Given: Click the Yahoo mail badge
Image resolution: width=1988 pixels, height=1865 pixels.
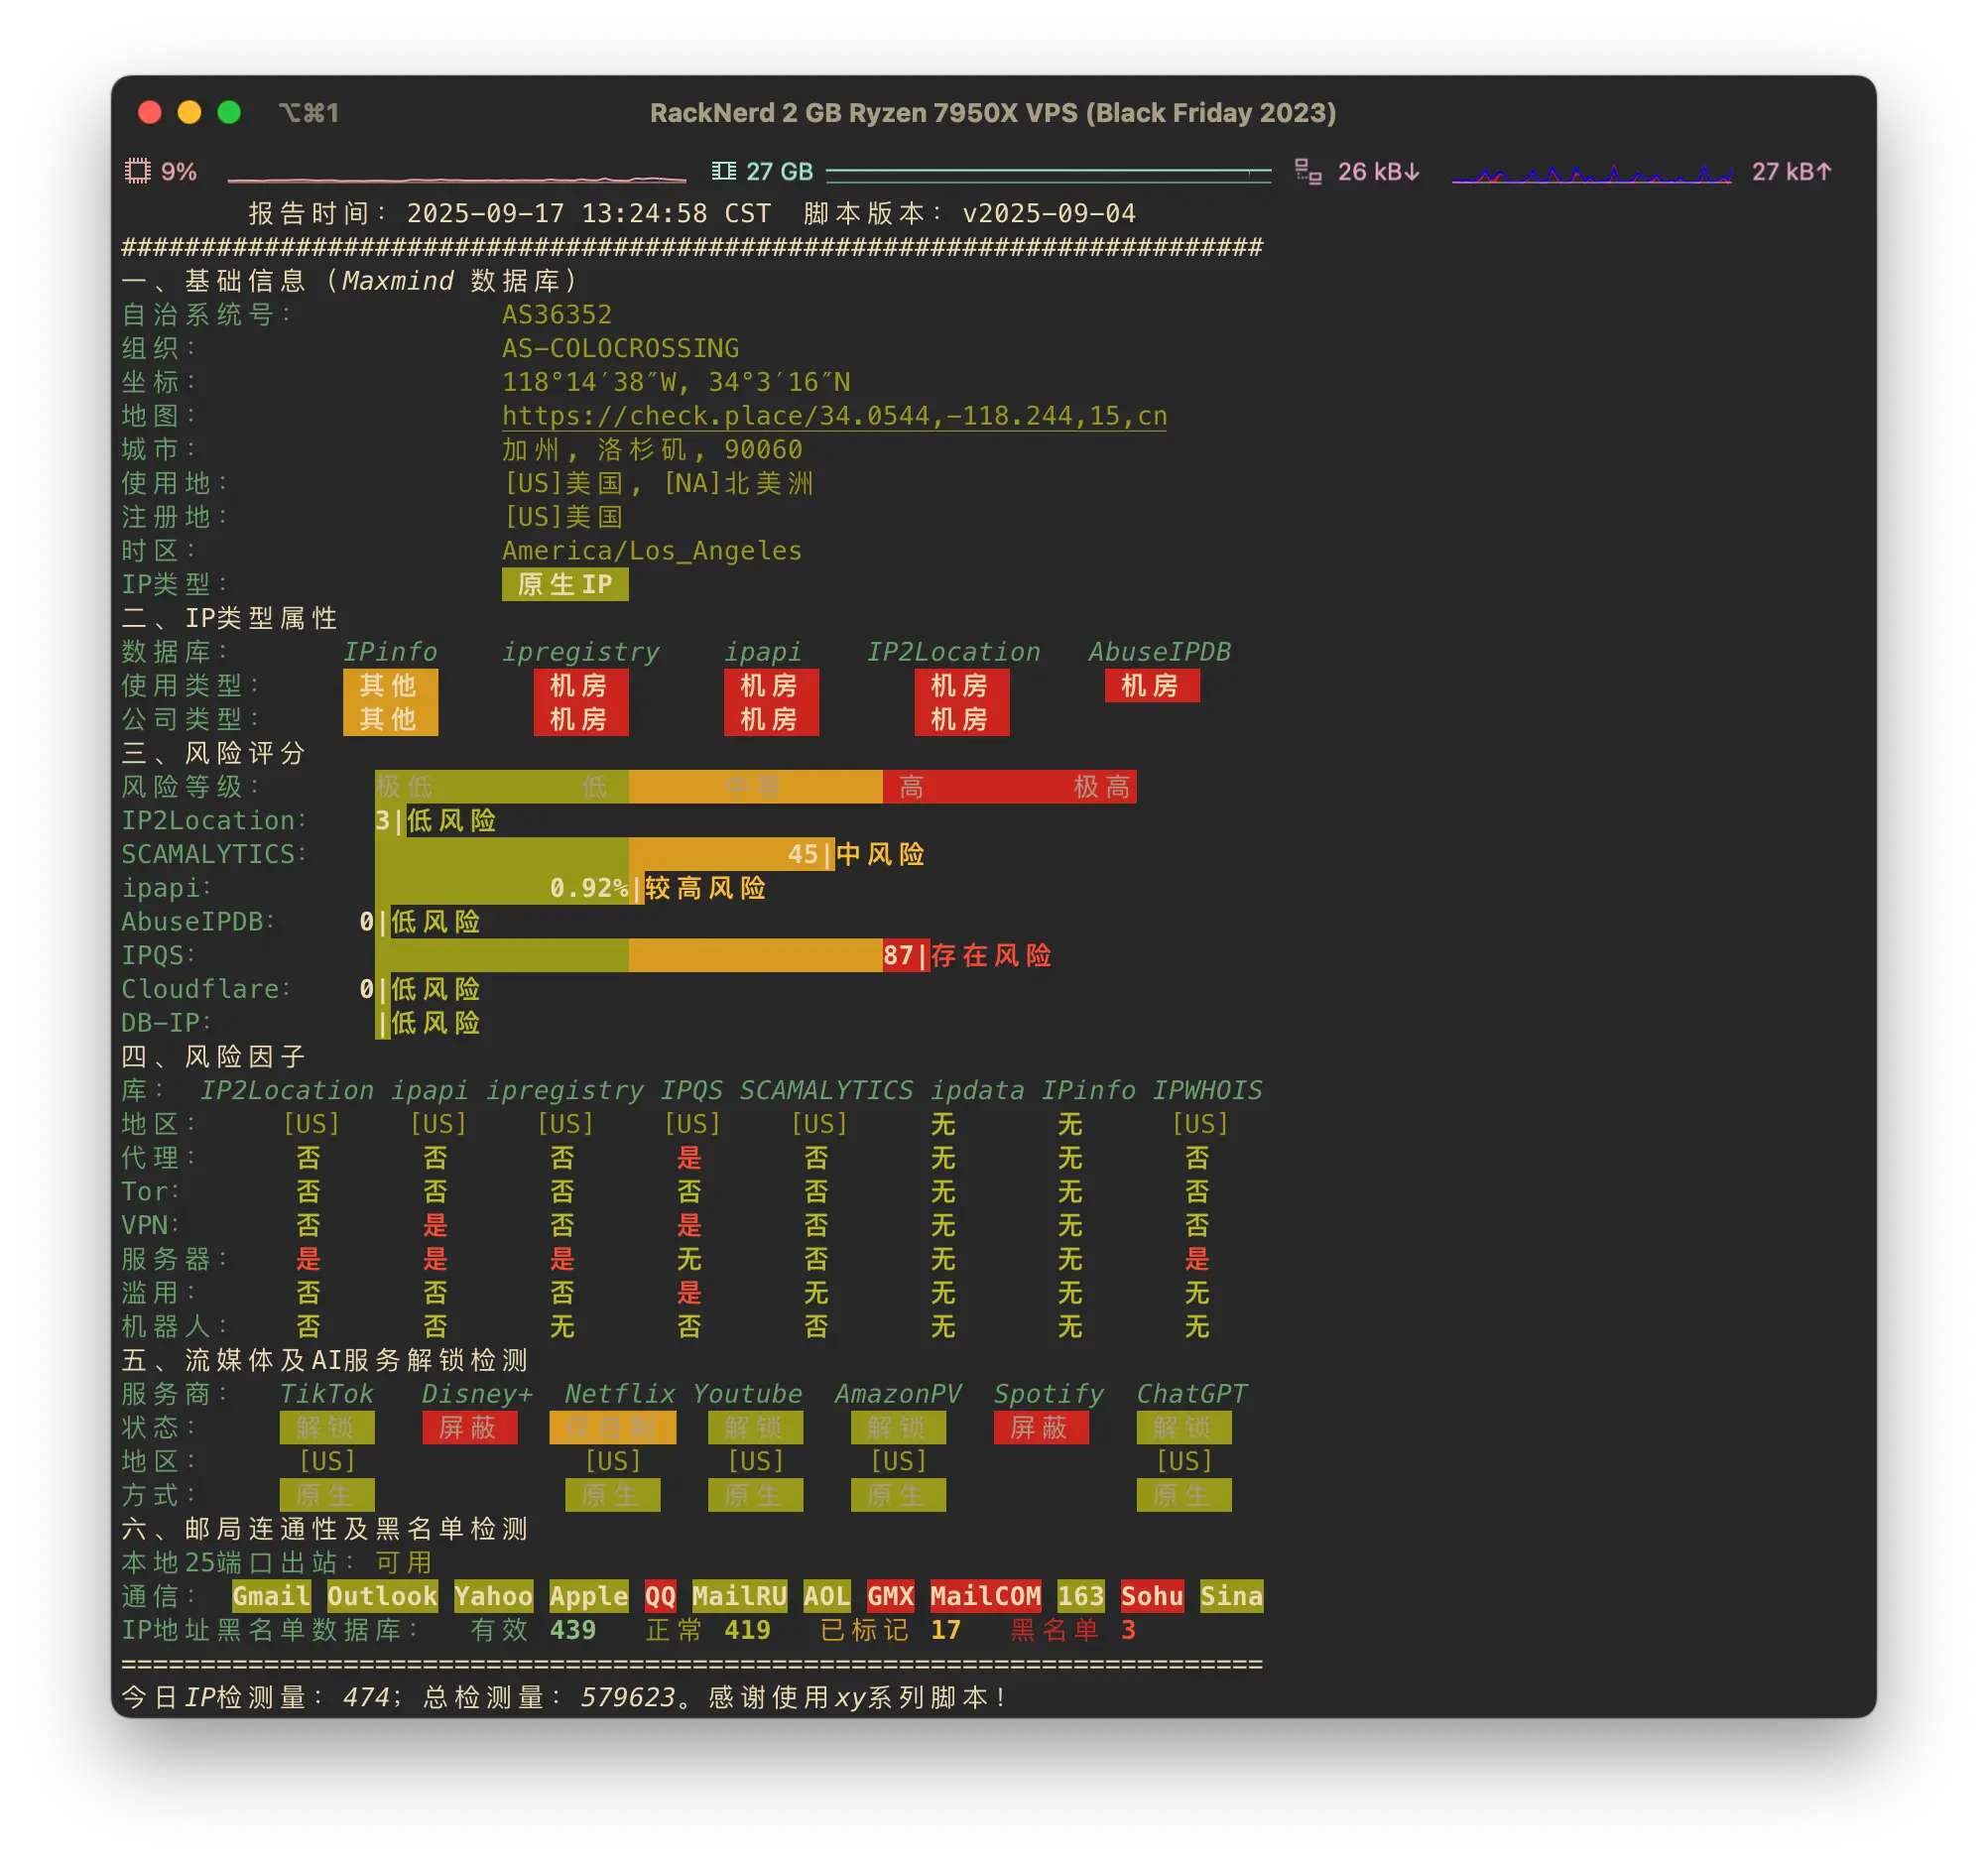Looking at the screenshot, I should coord(493,1596).
